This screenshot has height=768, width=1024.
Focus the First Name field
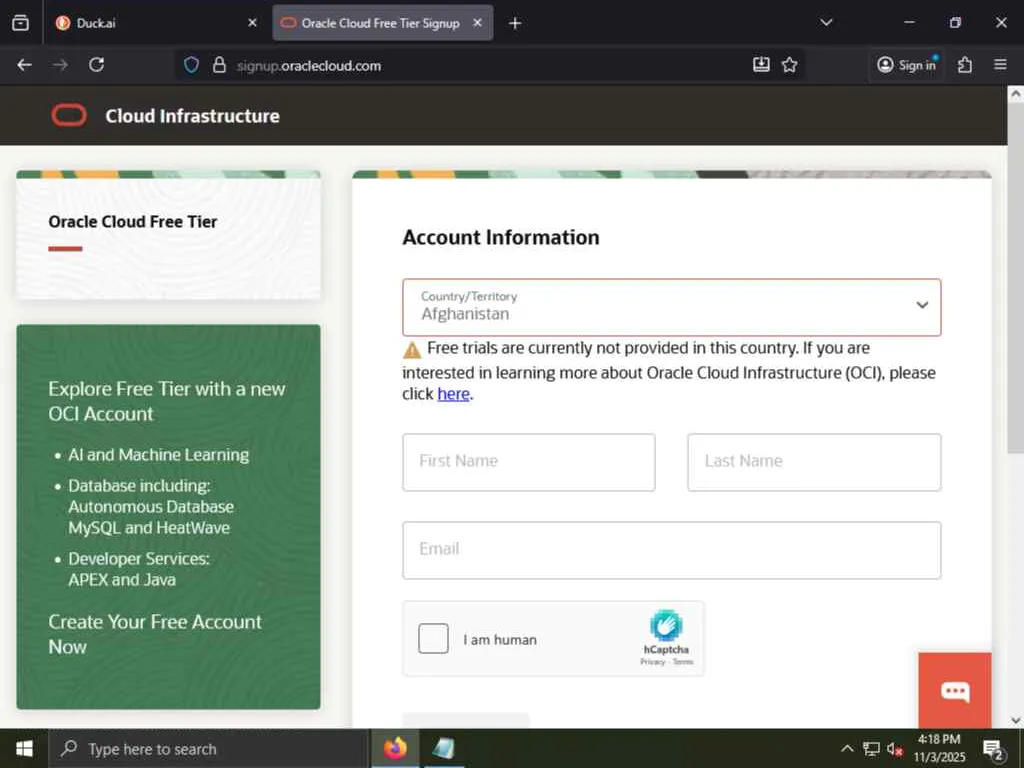click(x=528, y=462)
